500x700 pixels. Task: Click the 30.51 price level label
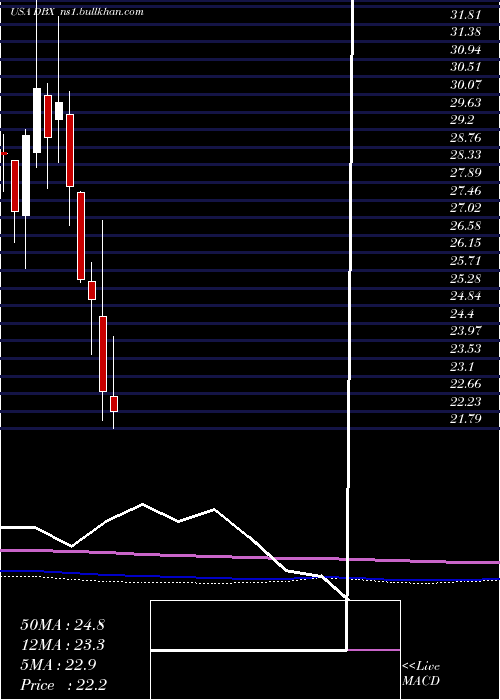click(x=466, y=67)
